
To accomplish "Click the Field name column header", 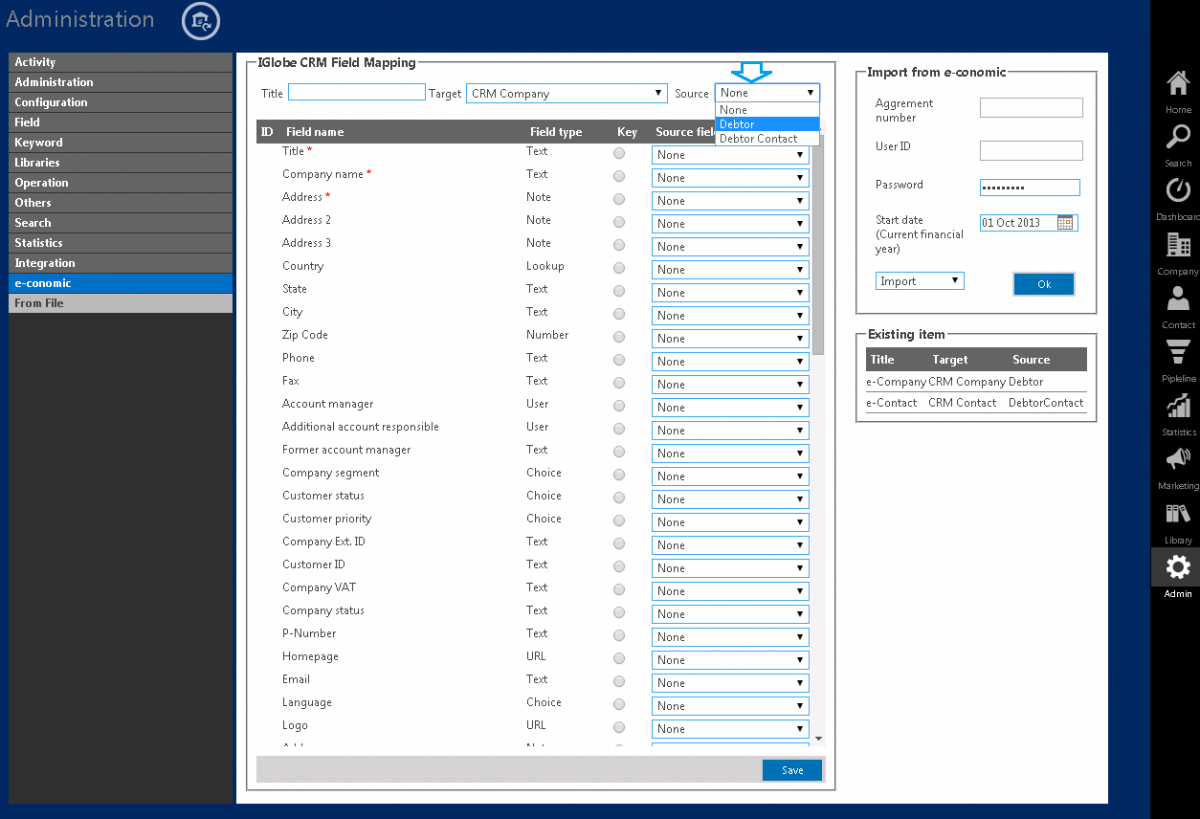I will pos(314,132).
